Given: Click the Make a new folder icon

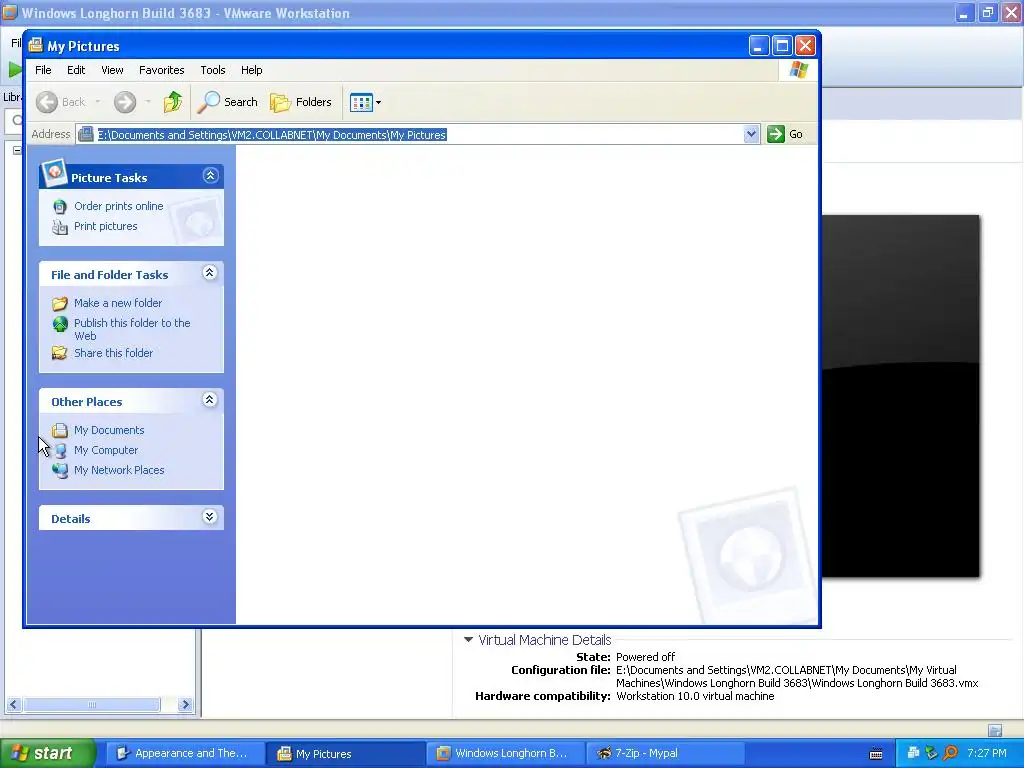Looking at the screenshot, I should point(59,304).
